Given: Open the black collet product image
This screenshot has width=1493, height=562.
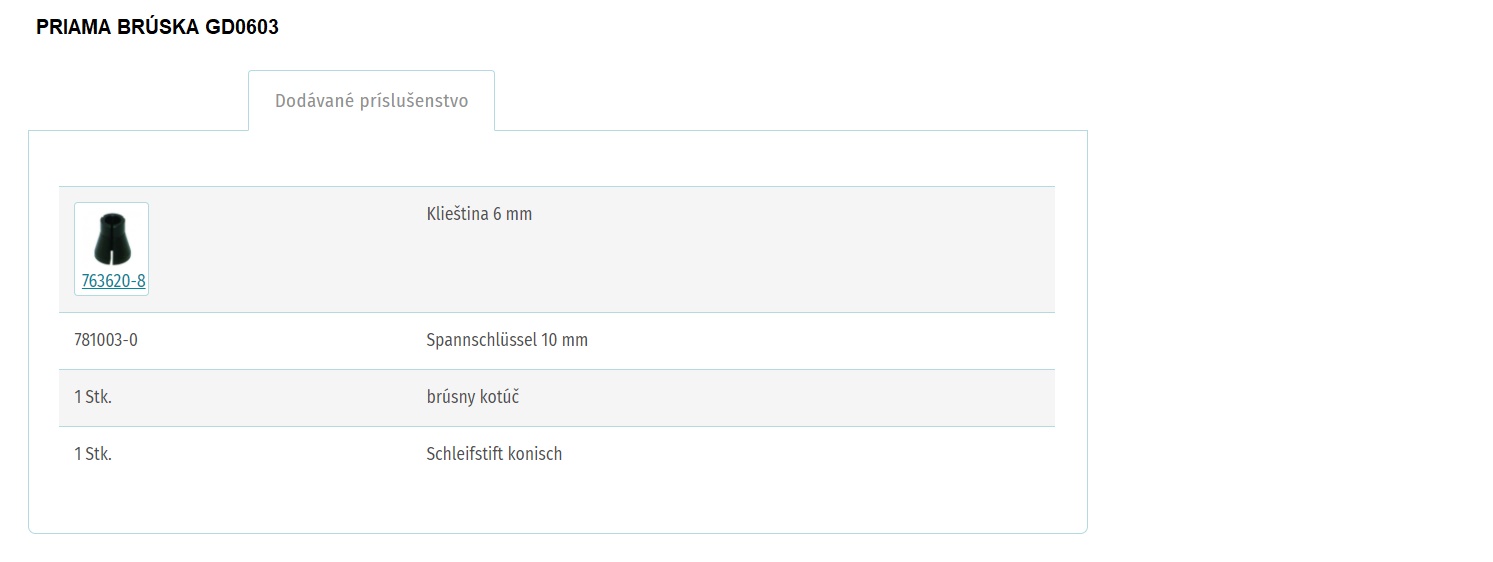Looking at the screenshot, I should coord(111,238).
